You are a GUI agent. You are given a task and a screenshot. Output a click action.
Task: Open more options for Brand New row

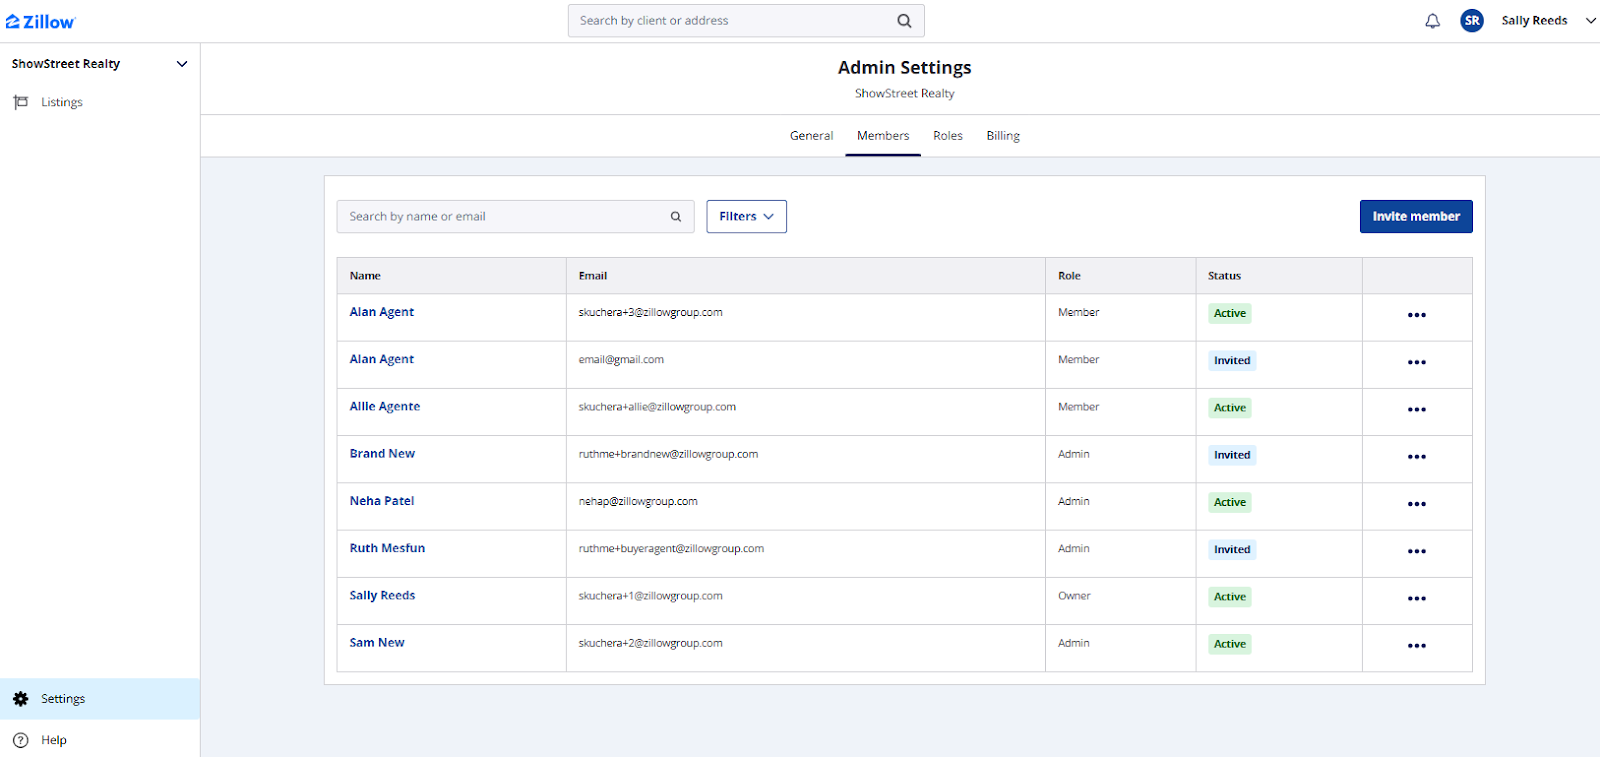(1416, 457)
